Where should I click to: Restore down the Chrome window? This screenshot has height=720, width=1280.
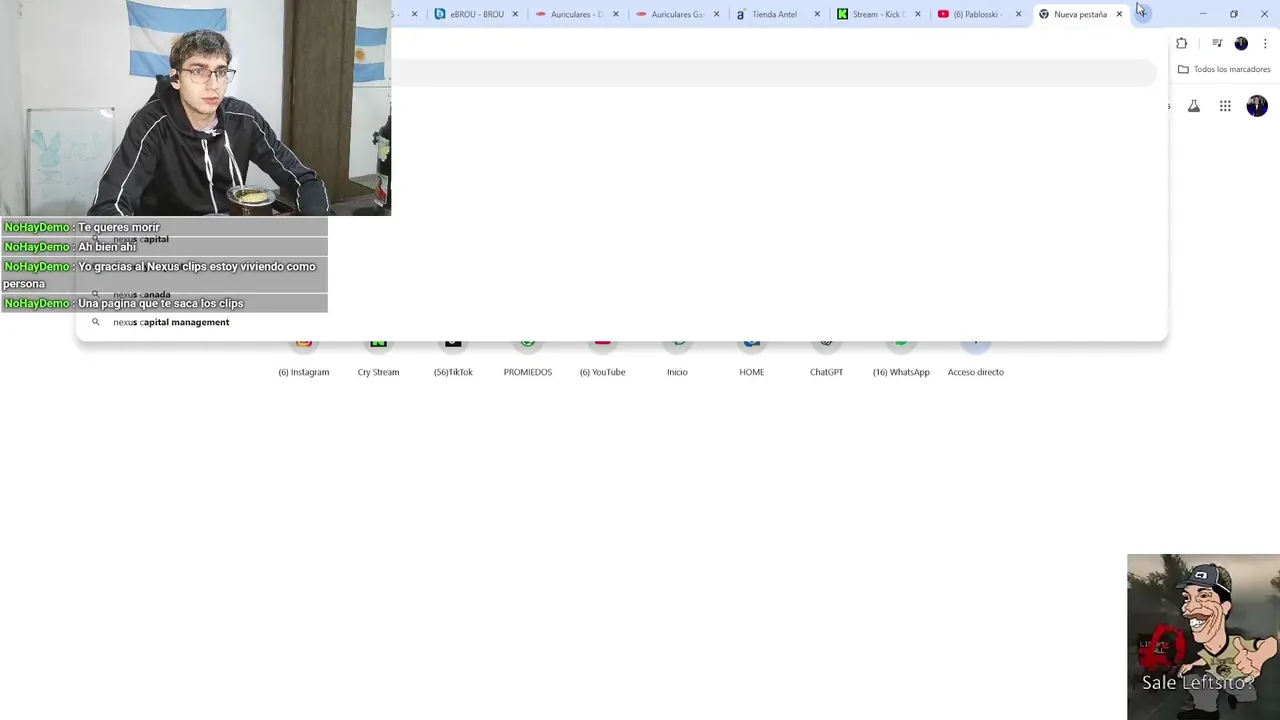[1234, 14]
